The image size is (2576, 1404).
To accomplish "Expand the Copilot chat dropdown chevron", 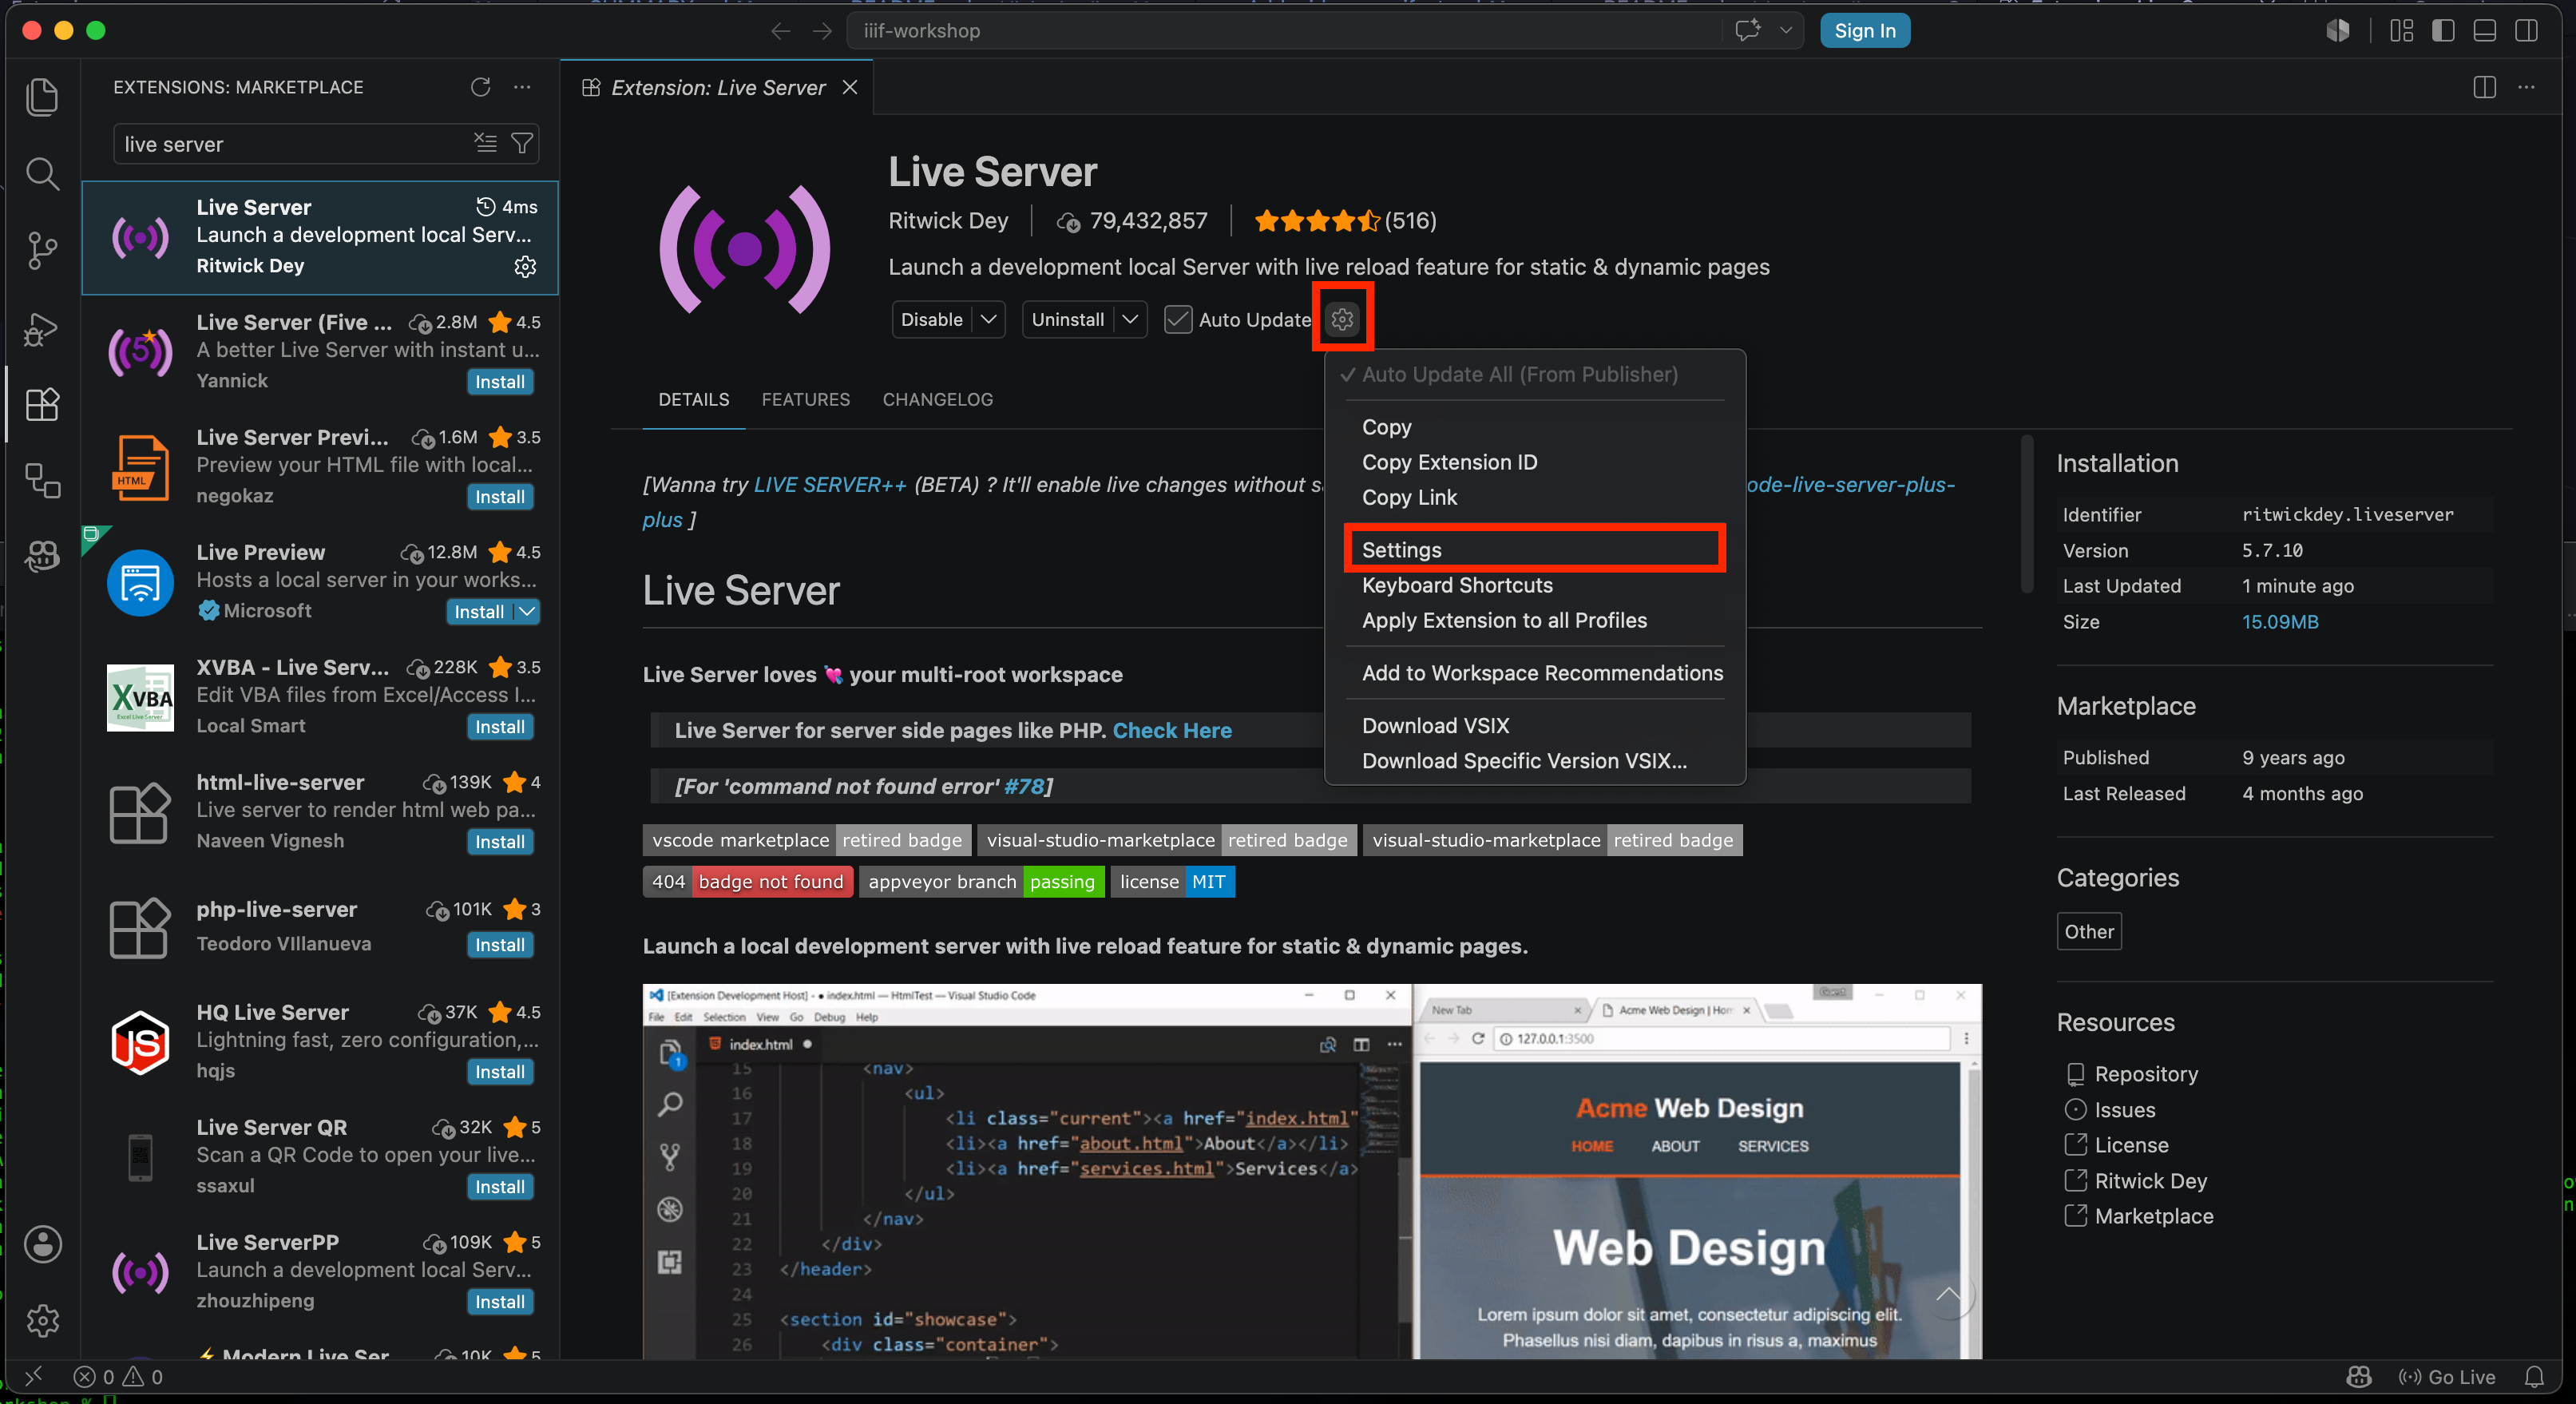I will [x=1785, y=30].
